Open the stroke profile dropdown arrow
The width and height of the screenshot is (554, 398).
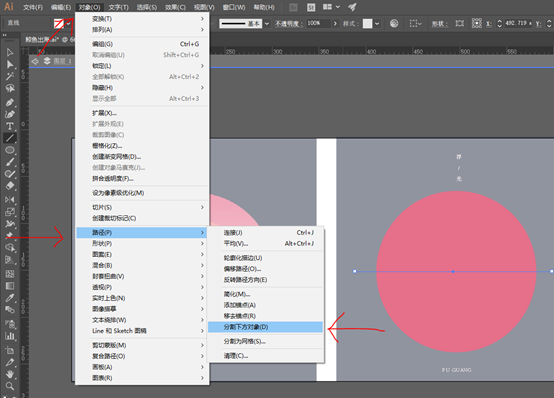pos(267,24)
